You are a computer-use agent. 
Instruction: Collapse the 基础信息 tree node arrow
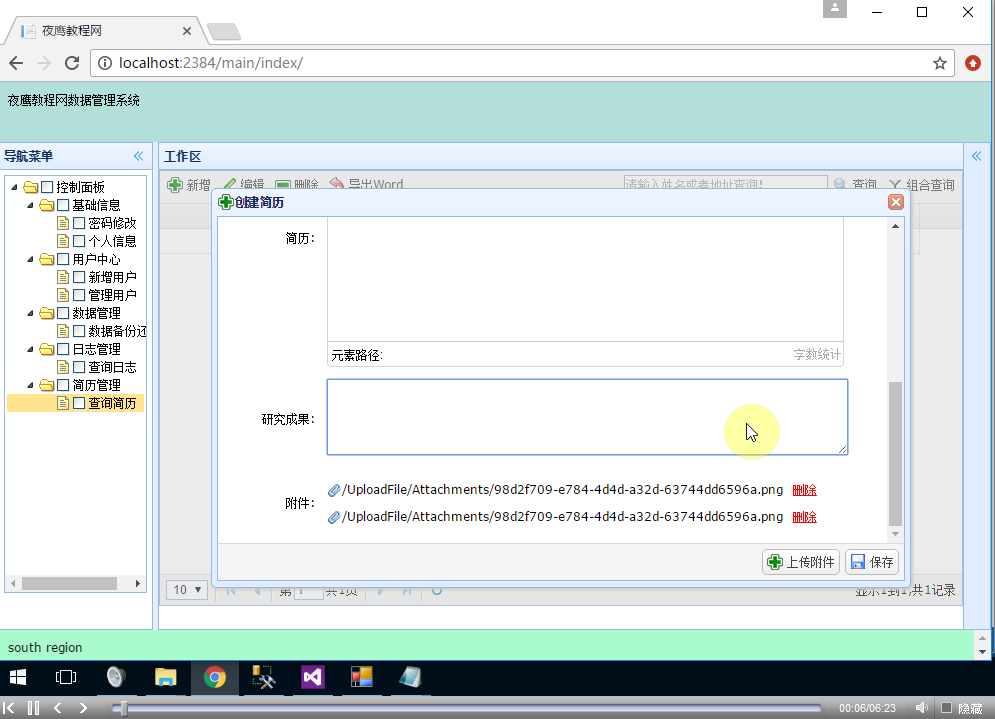point(30,205)
